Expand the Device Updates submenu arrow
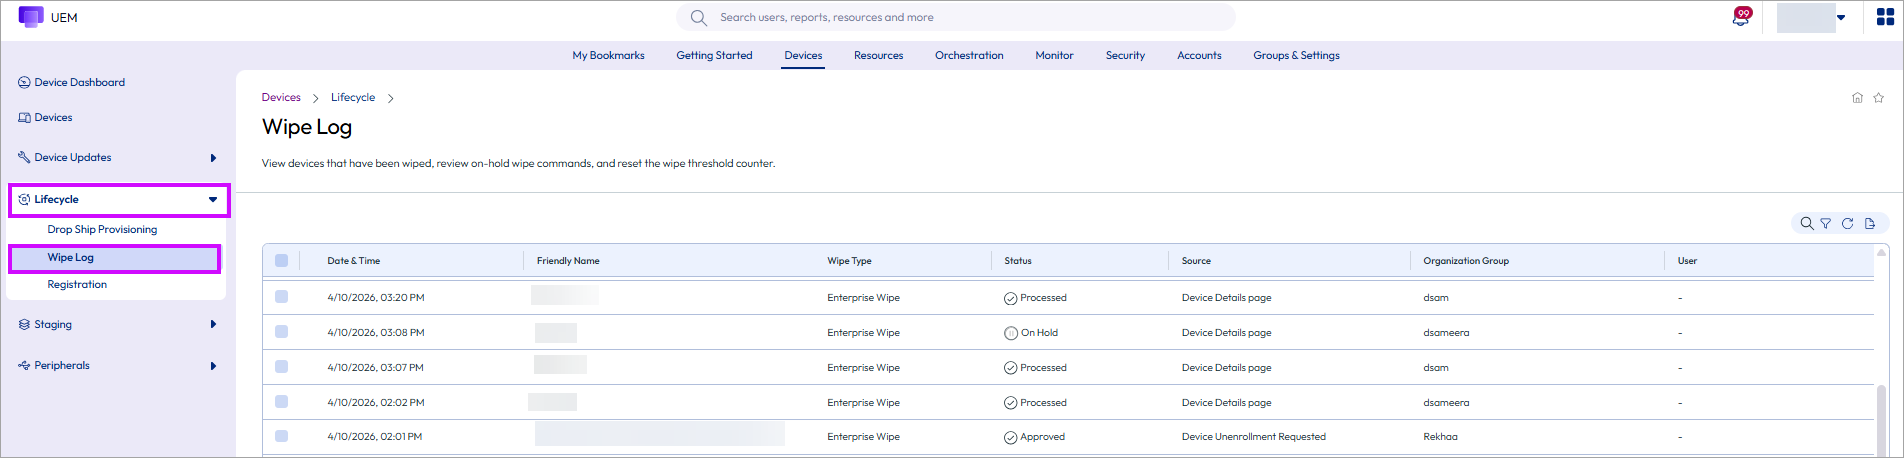This screenshot has width=1904, height=458. click(213, 158)
